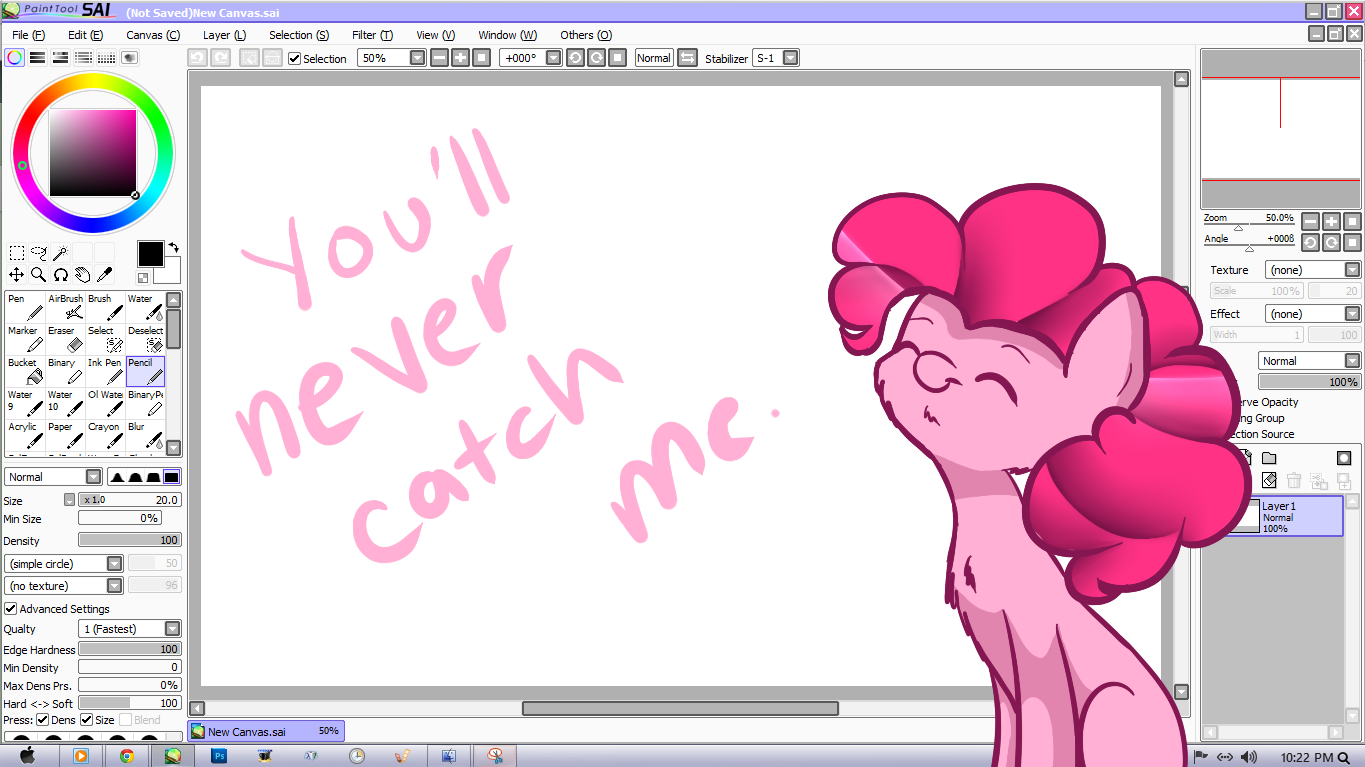Viewport: 1365px width, 767px height.
Task: Open the Filter menu
Action: point(372,35)
